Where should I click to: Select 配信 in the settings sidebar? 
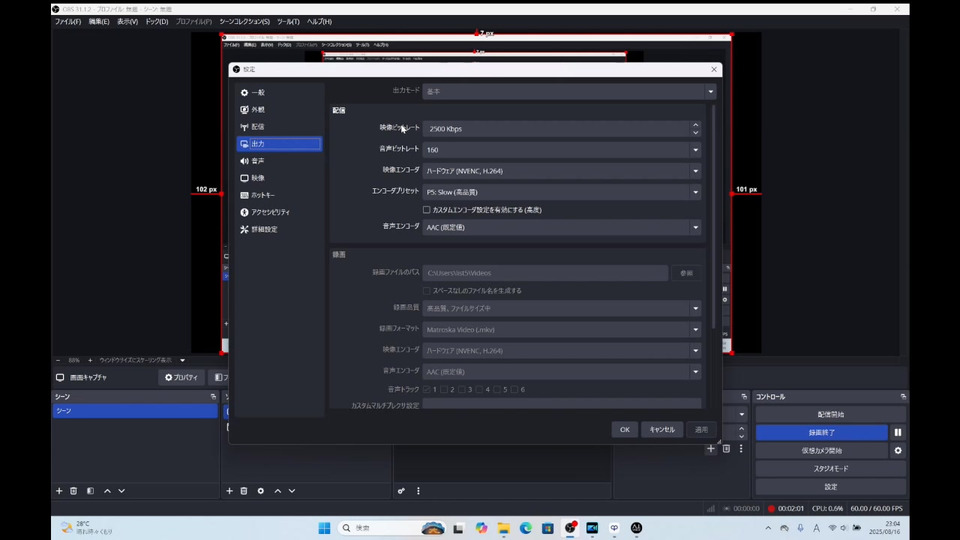[279, 127]
